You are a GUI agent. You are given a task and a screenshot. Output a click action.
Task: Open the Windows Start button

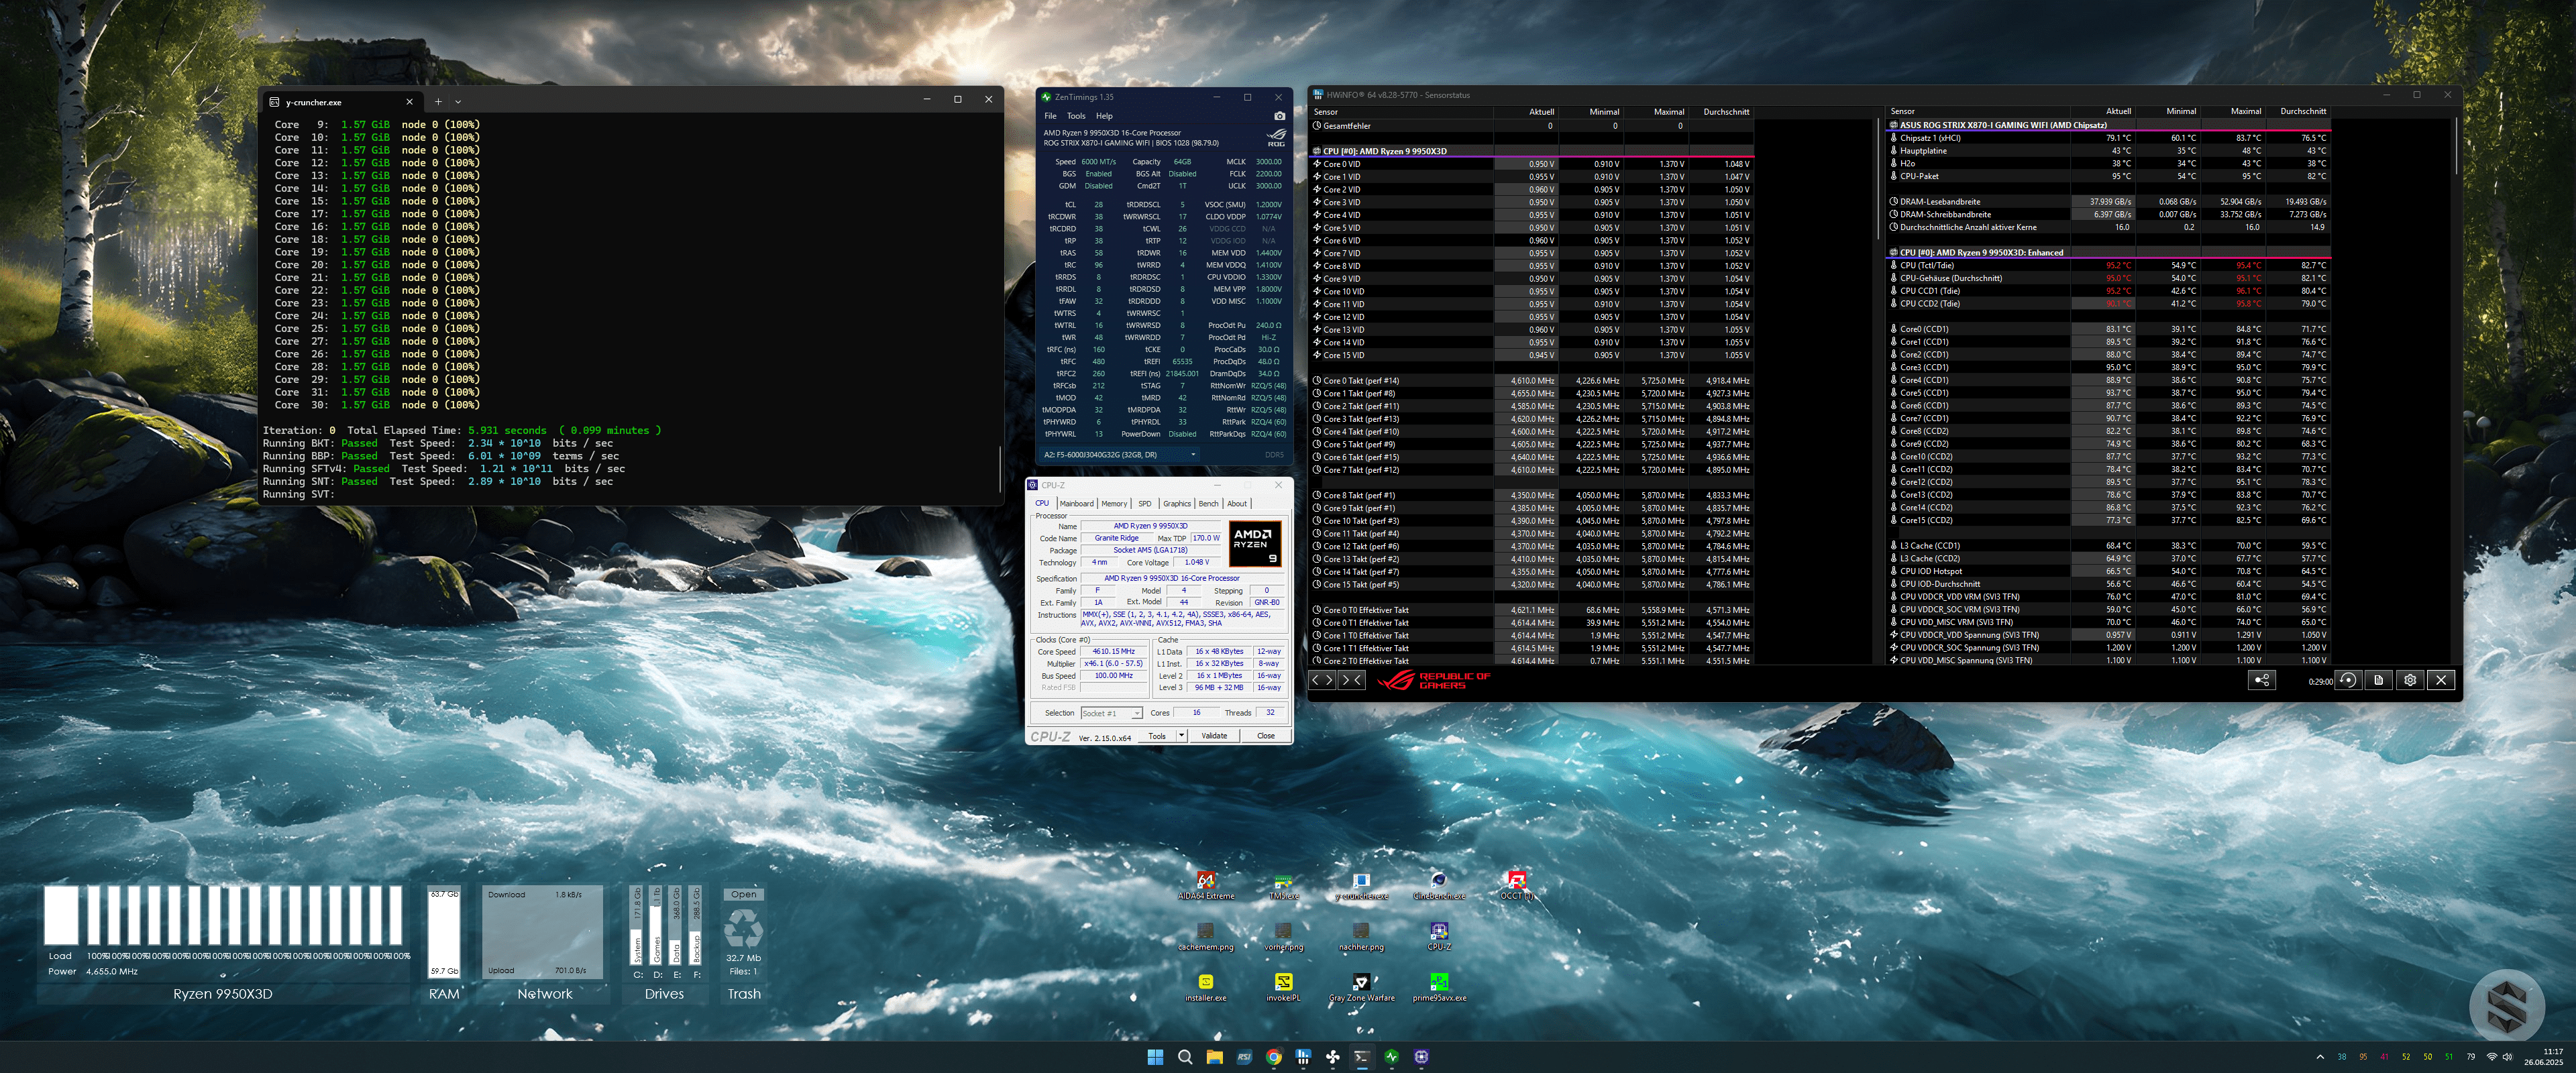pyautogui.click(x=1155, y=1057)
